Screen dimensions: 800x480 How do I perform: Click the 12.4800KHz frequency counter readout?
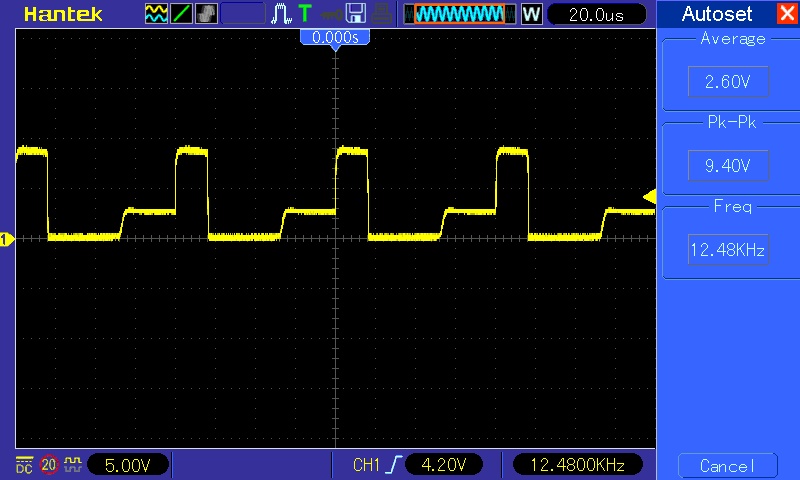(578, 465)
